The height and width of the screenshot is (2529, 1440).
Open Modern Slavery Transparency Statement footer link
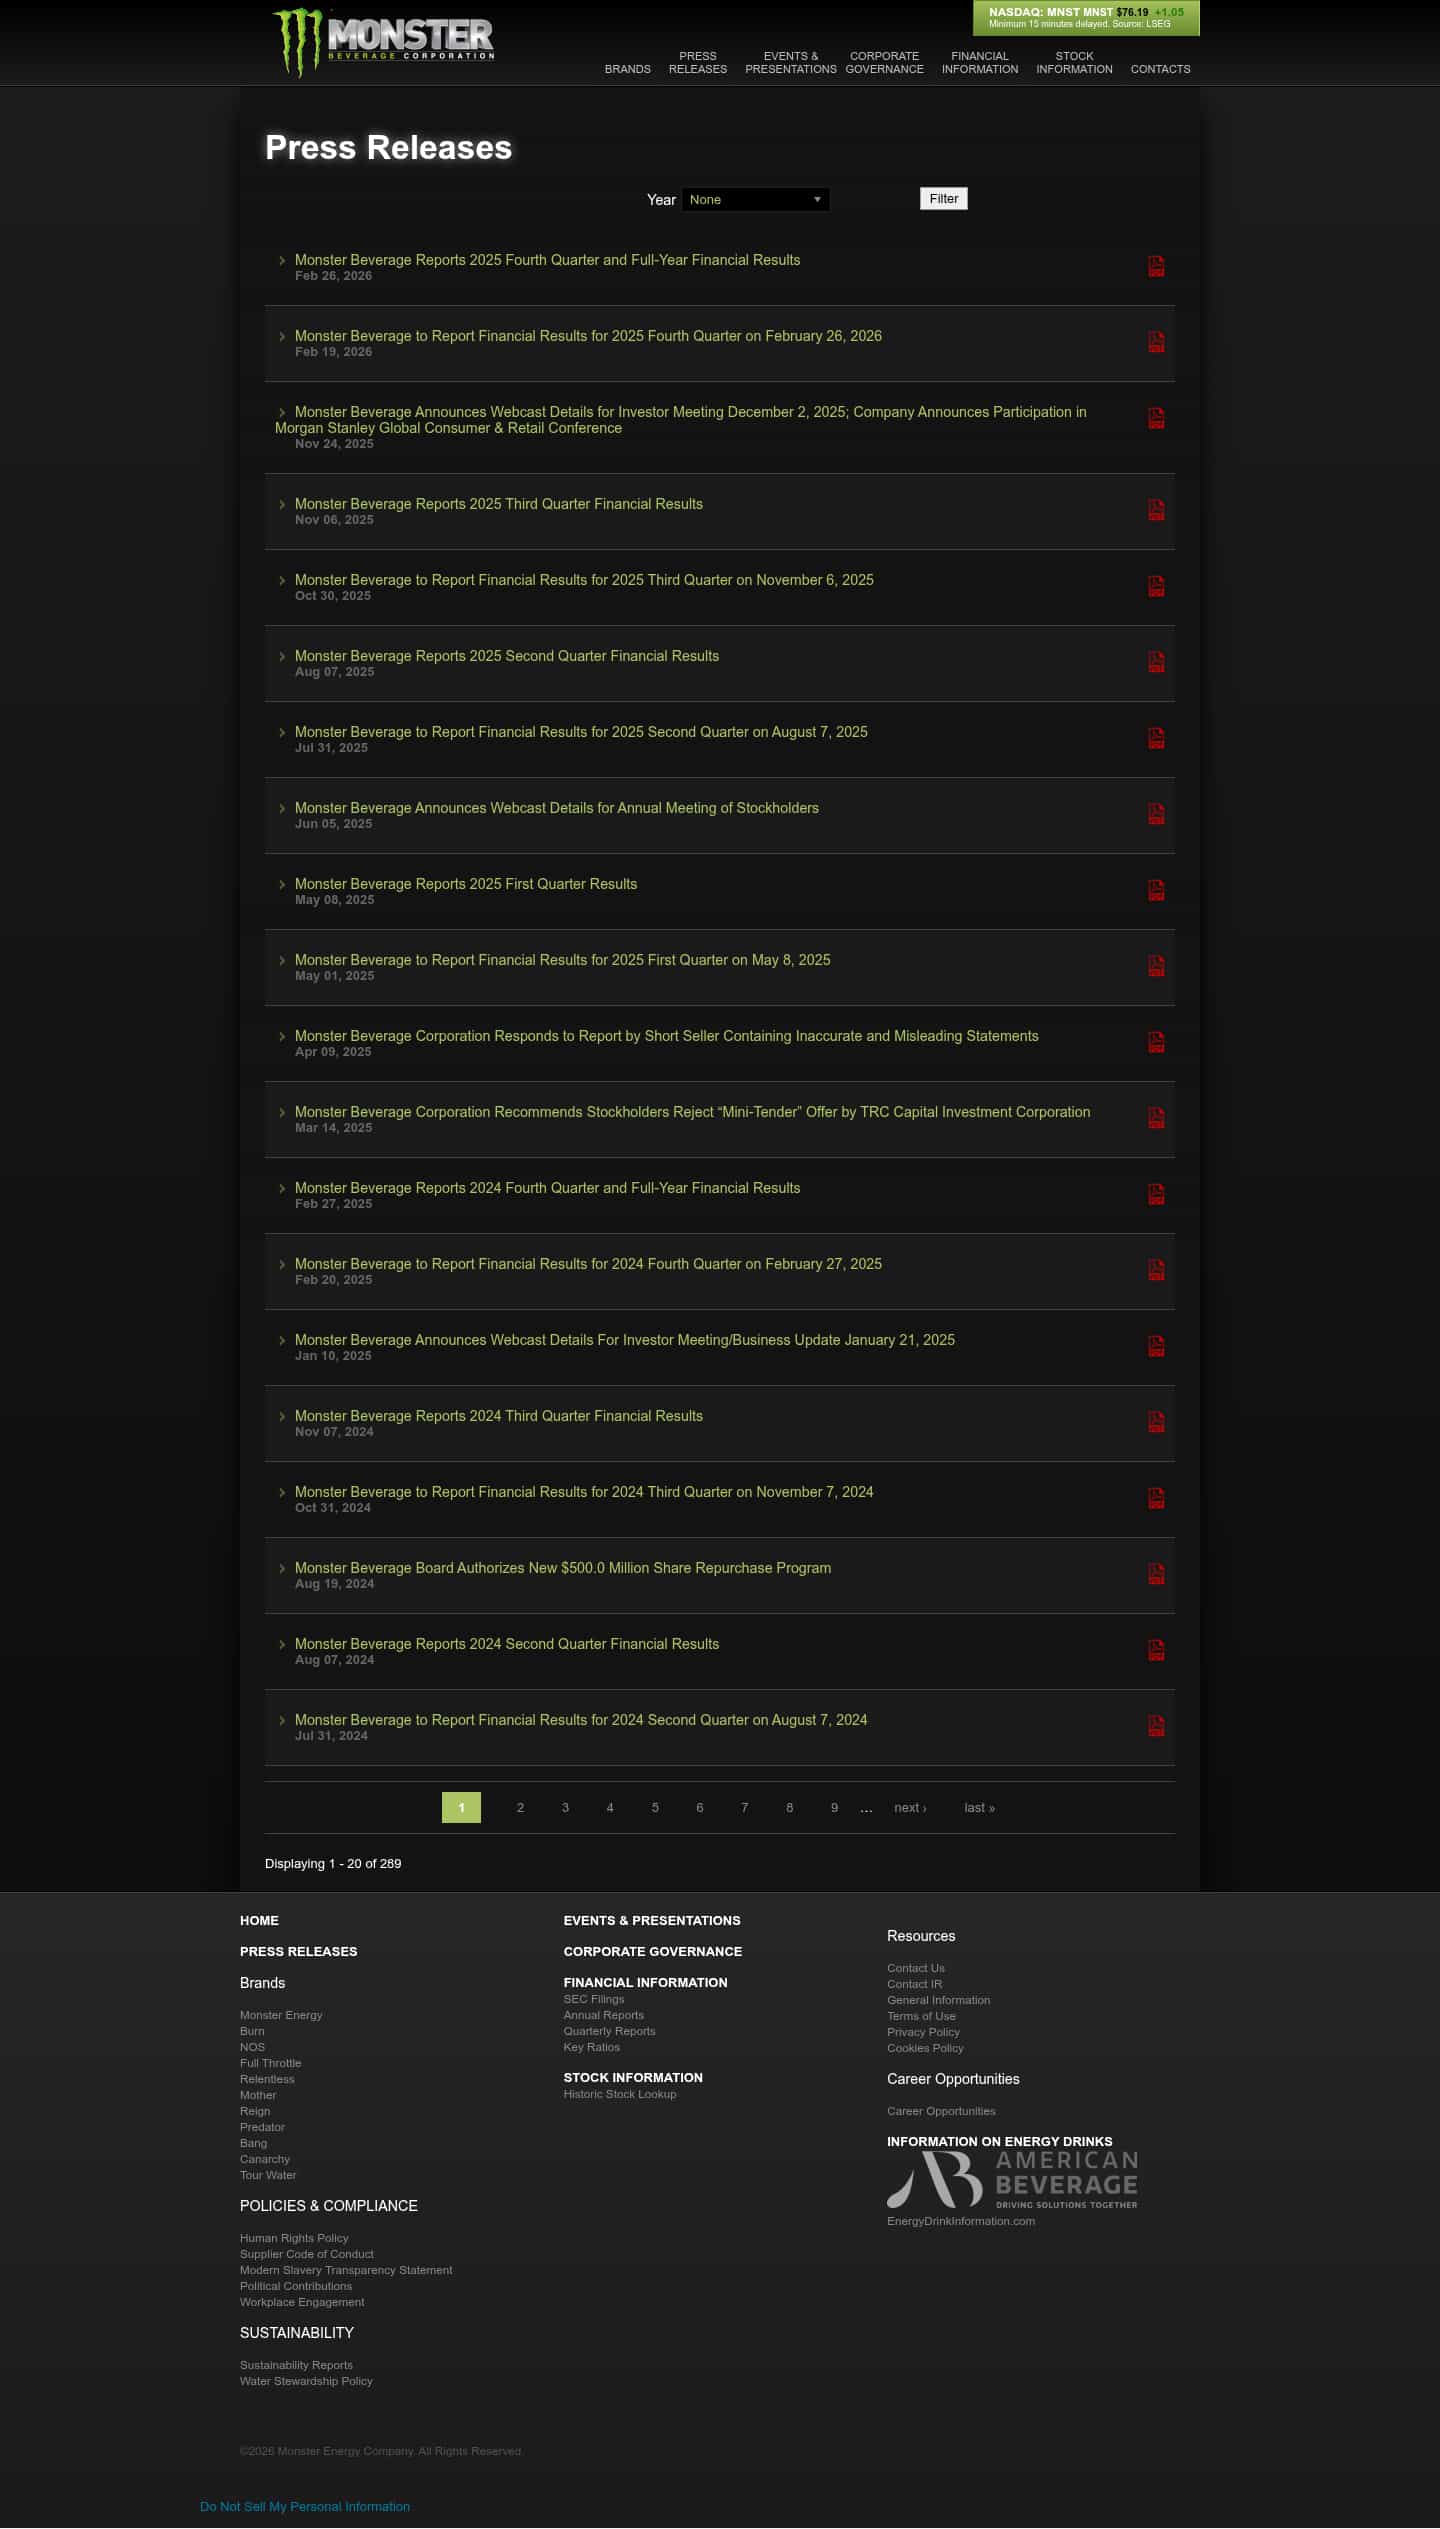point(346,2270)
